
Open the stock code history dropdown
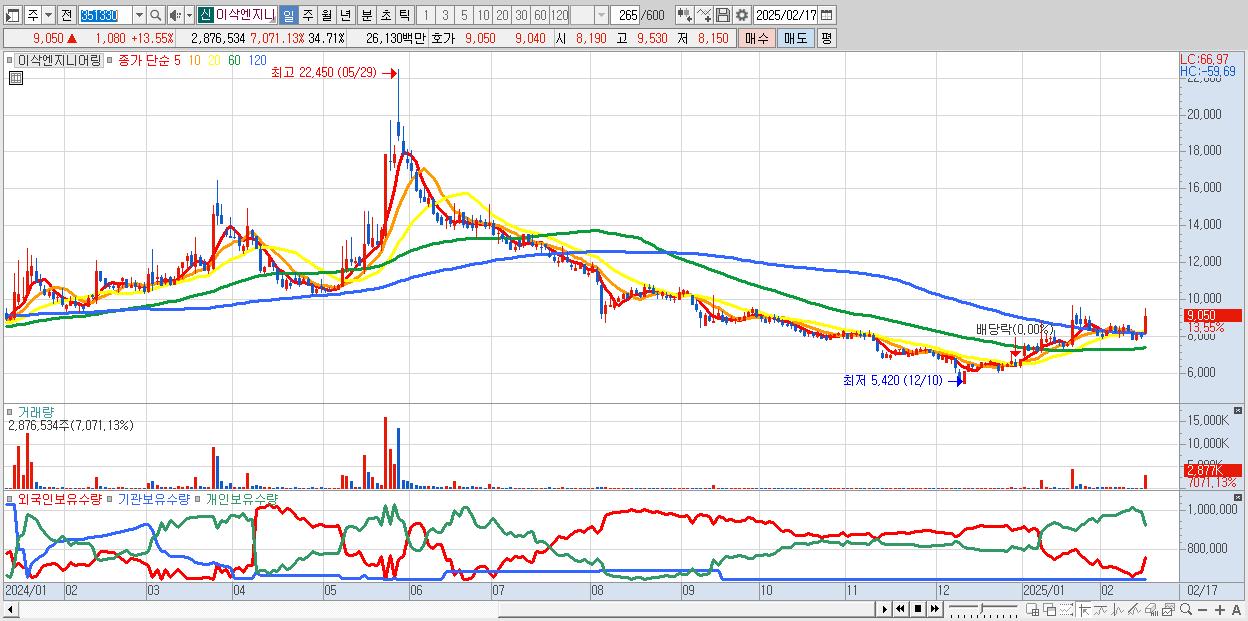tap(139, 15)
